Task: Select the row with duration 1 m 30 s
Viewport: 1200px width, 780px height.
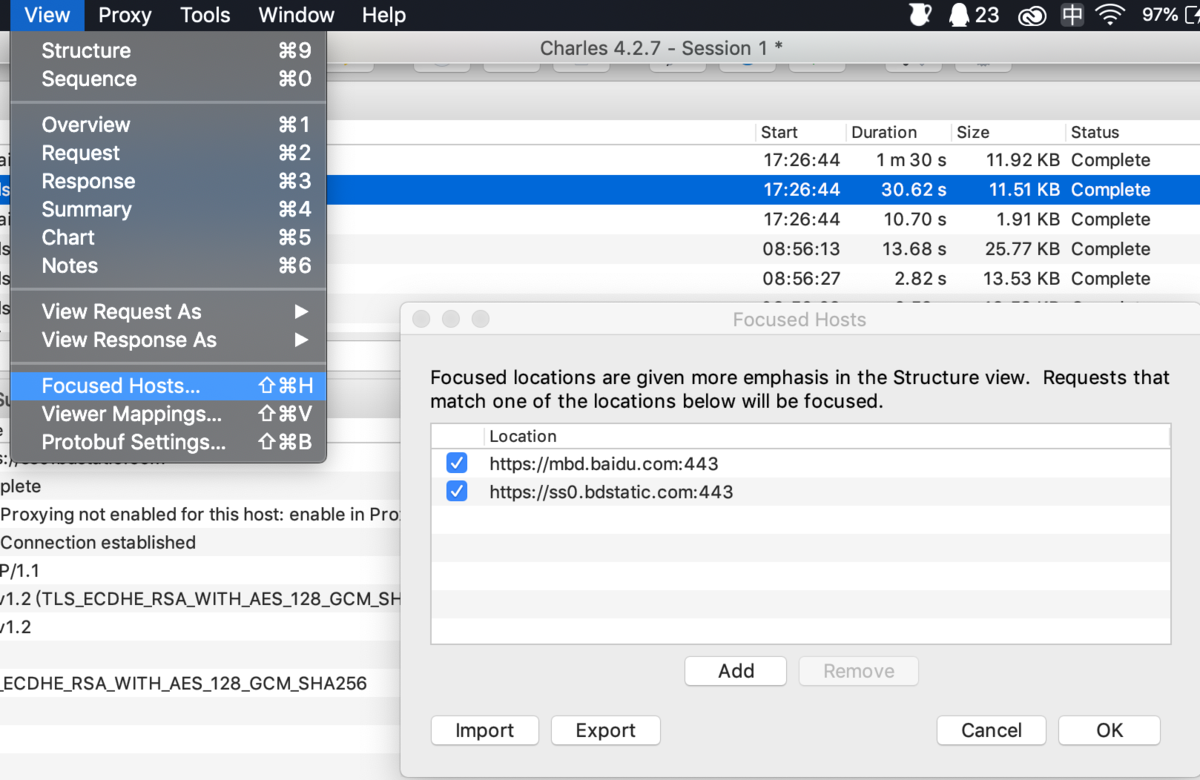Action: point(763,160)
